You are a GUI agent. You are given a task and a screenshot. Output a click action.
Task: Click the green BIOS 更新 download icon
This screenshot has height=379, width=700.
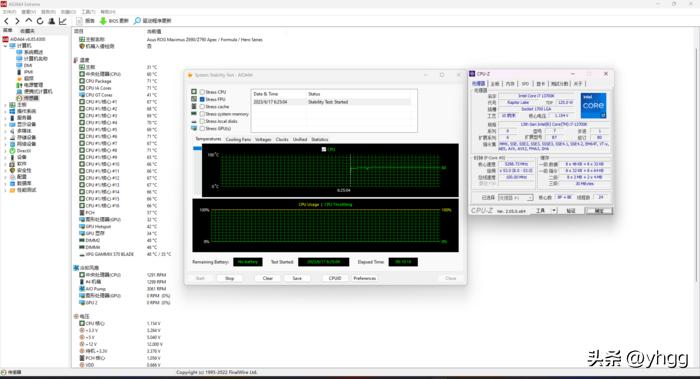(x=103, y=21)
